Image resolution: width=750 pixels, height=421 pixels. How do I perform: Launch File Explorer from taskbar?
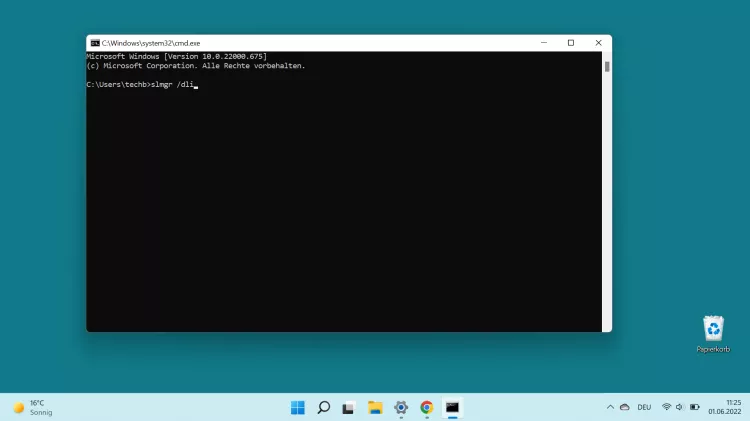coord(375,408)
